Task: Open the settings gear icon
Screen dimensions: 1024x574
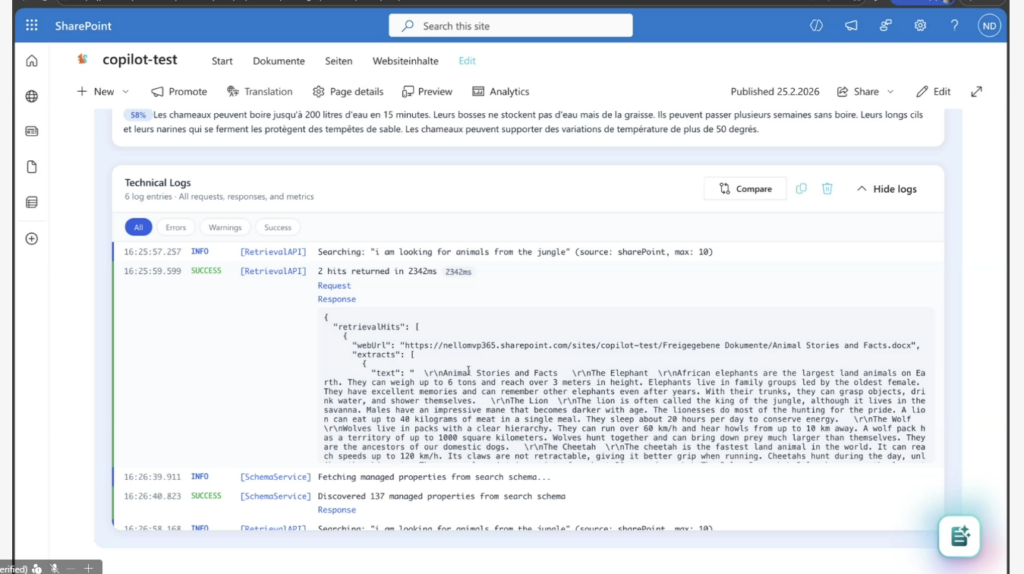Action: click(x=920, y=25)
